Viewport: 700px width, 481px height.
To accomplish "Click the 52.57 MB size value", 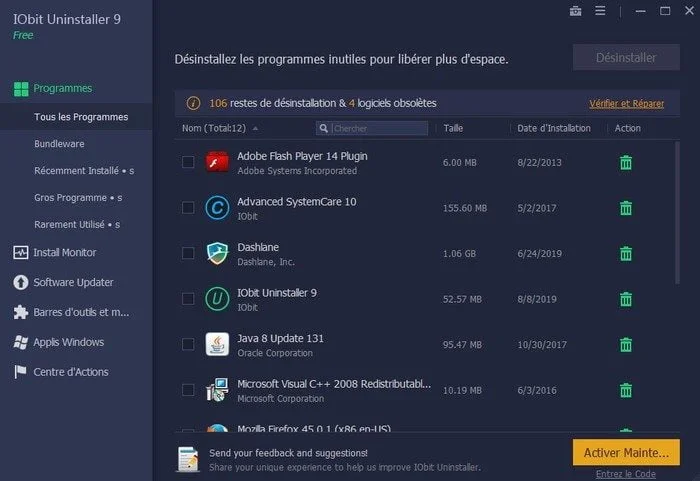I will click(x=462, y=299).
